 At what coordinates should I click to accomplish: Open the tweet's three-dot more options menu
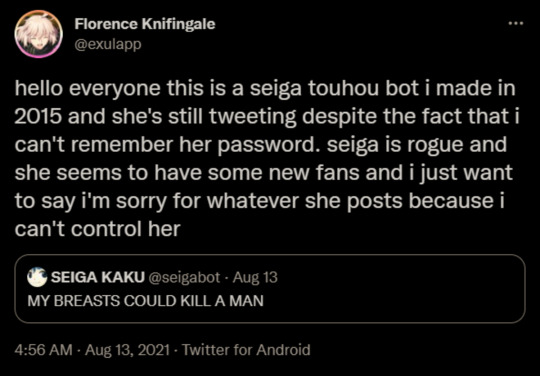coord(516,23)
